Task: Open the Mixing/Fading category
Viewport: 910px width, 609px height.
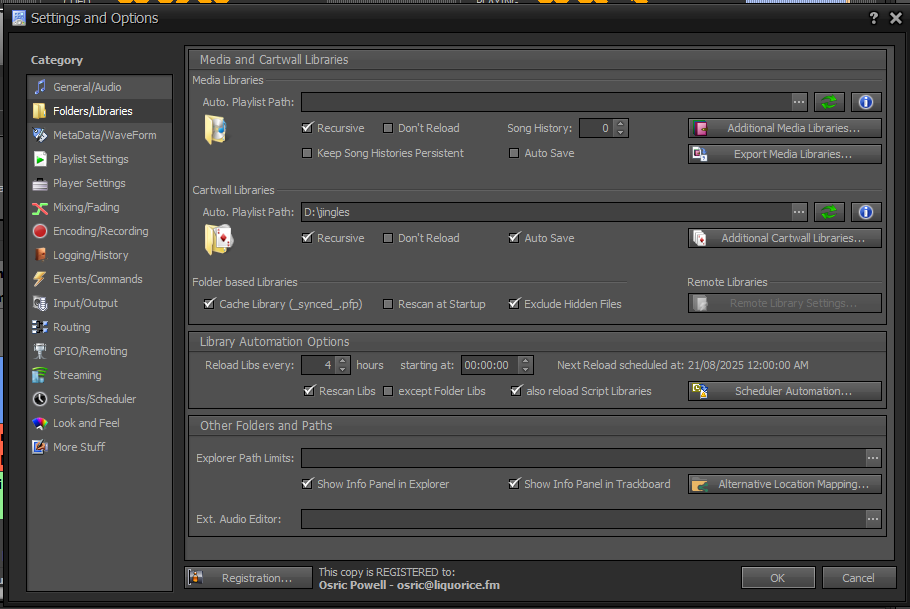Action: (x=86, y=207)
